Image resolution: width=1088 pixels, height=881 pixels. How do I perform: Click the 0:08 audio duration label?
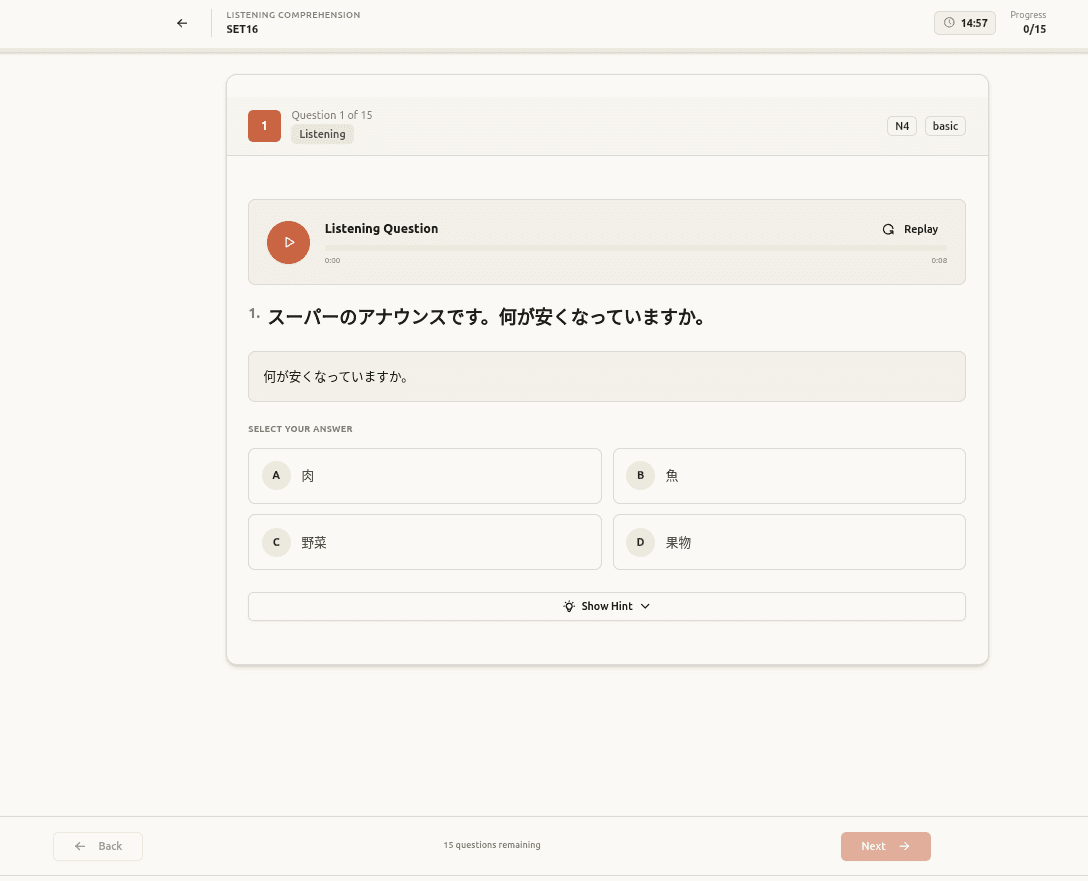pos(939,261)
